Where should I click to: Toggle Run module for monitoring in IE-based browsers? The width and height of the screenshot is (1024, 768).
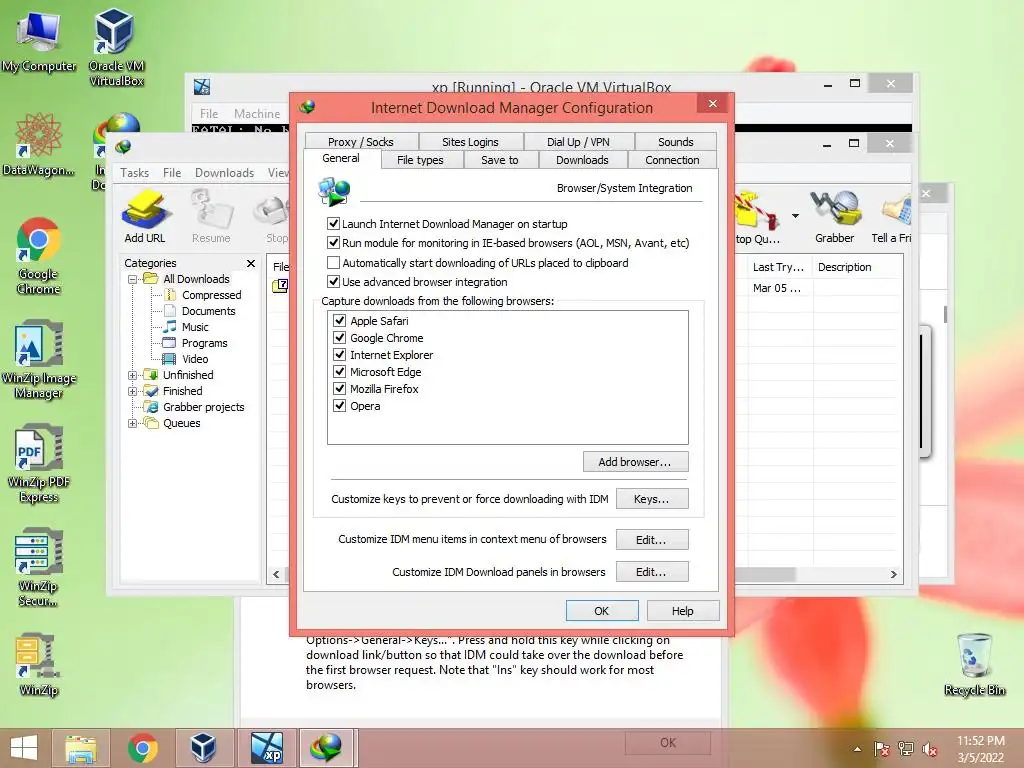[x=333, y=243]
